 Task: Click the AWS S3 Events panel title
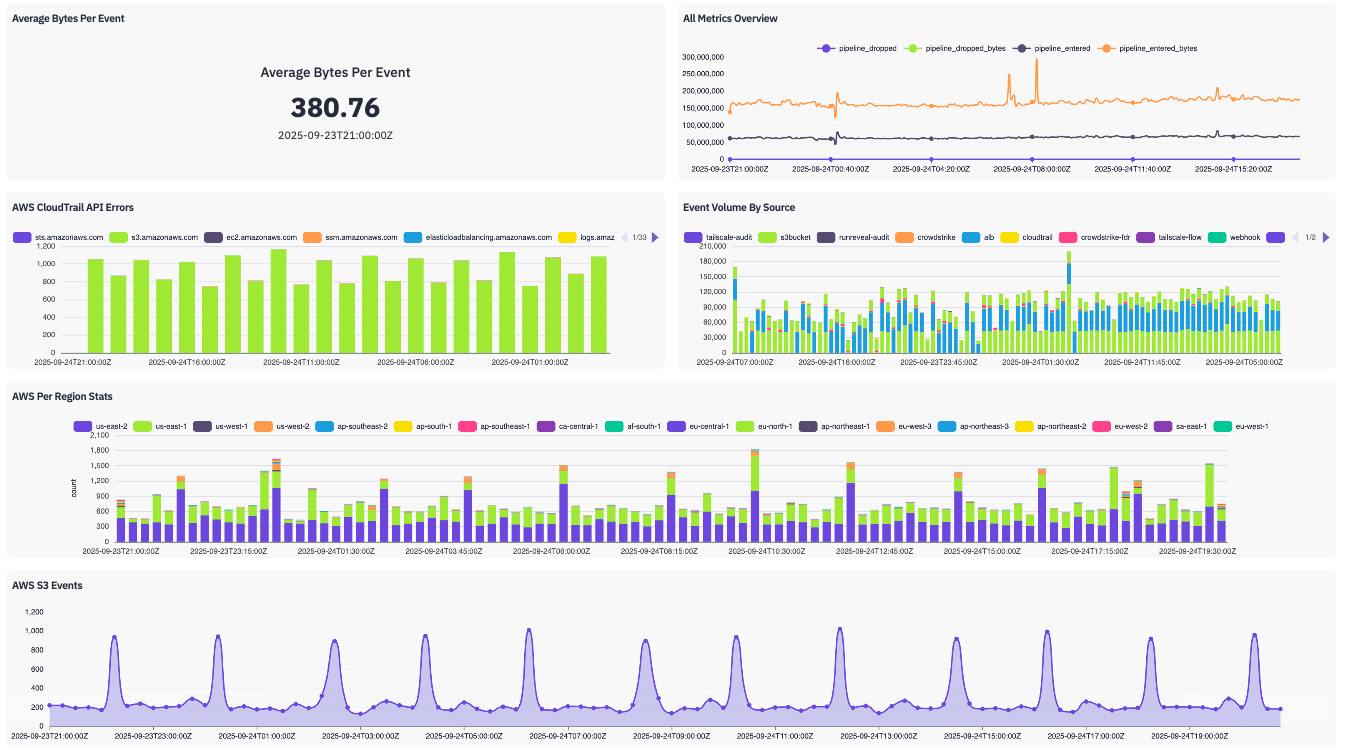tap(47, 585)
